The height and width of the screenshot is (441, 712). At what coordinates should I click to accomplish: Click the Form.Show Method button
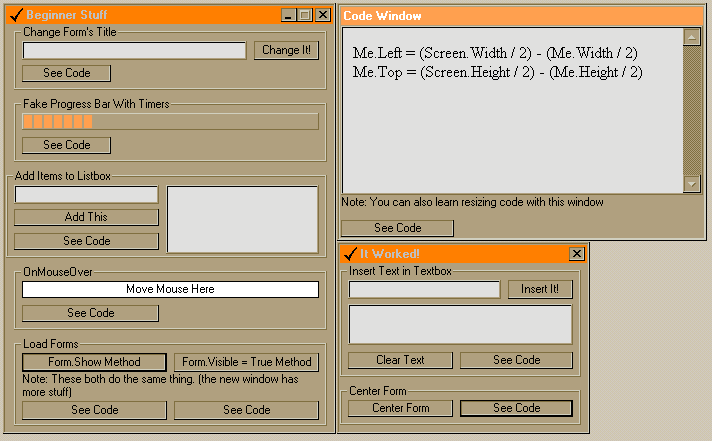[94, 362]
